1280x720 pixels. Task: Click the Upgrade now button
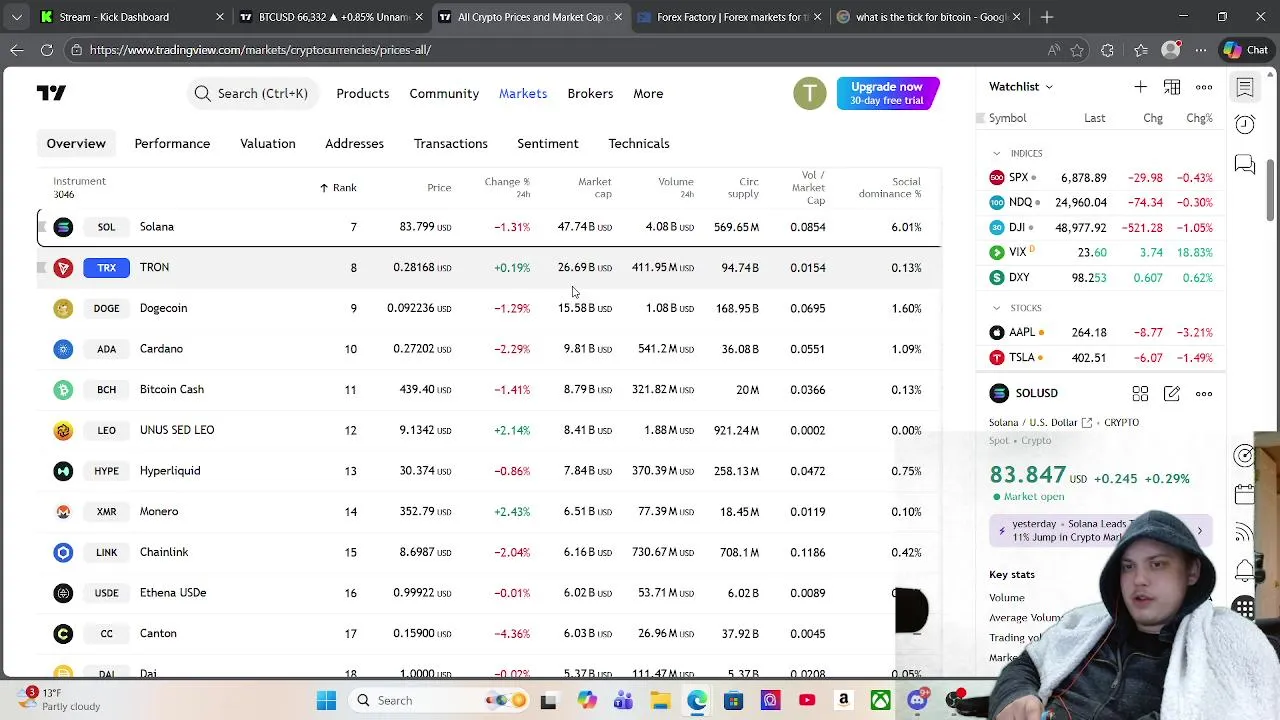887,93
